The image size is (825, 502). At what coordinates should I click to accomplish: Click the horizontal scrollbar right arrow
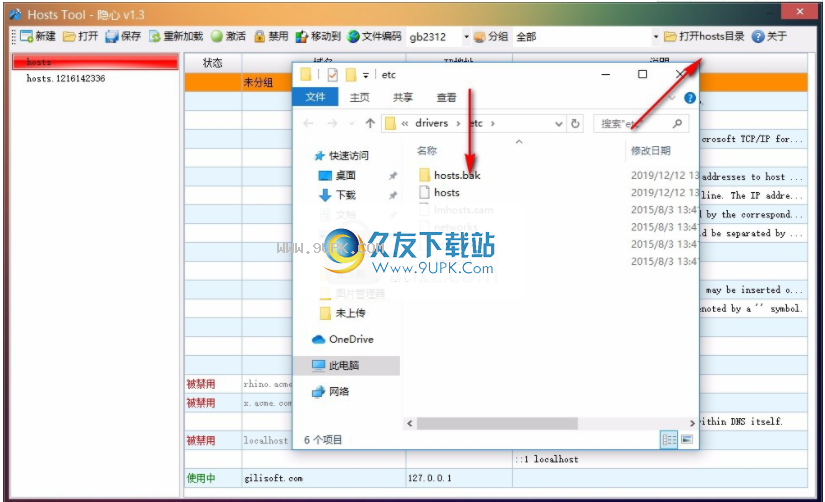(692, 423)
